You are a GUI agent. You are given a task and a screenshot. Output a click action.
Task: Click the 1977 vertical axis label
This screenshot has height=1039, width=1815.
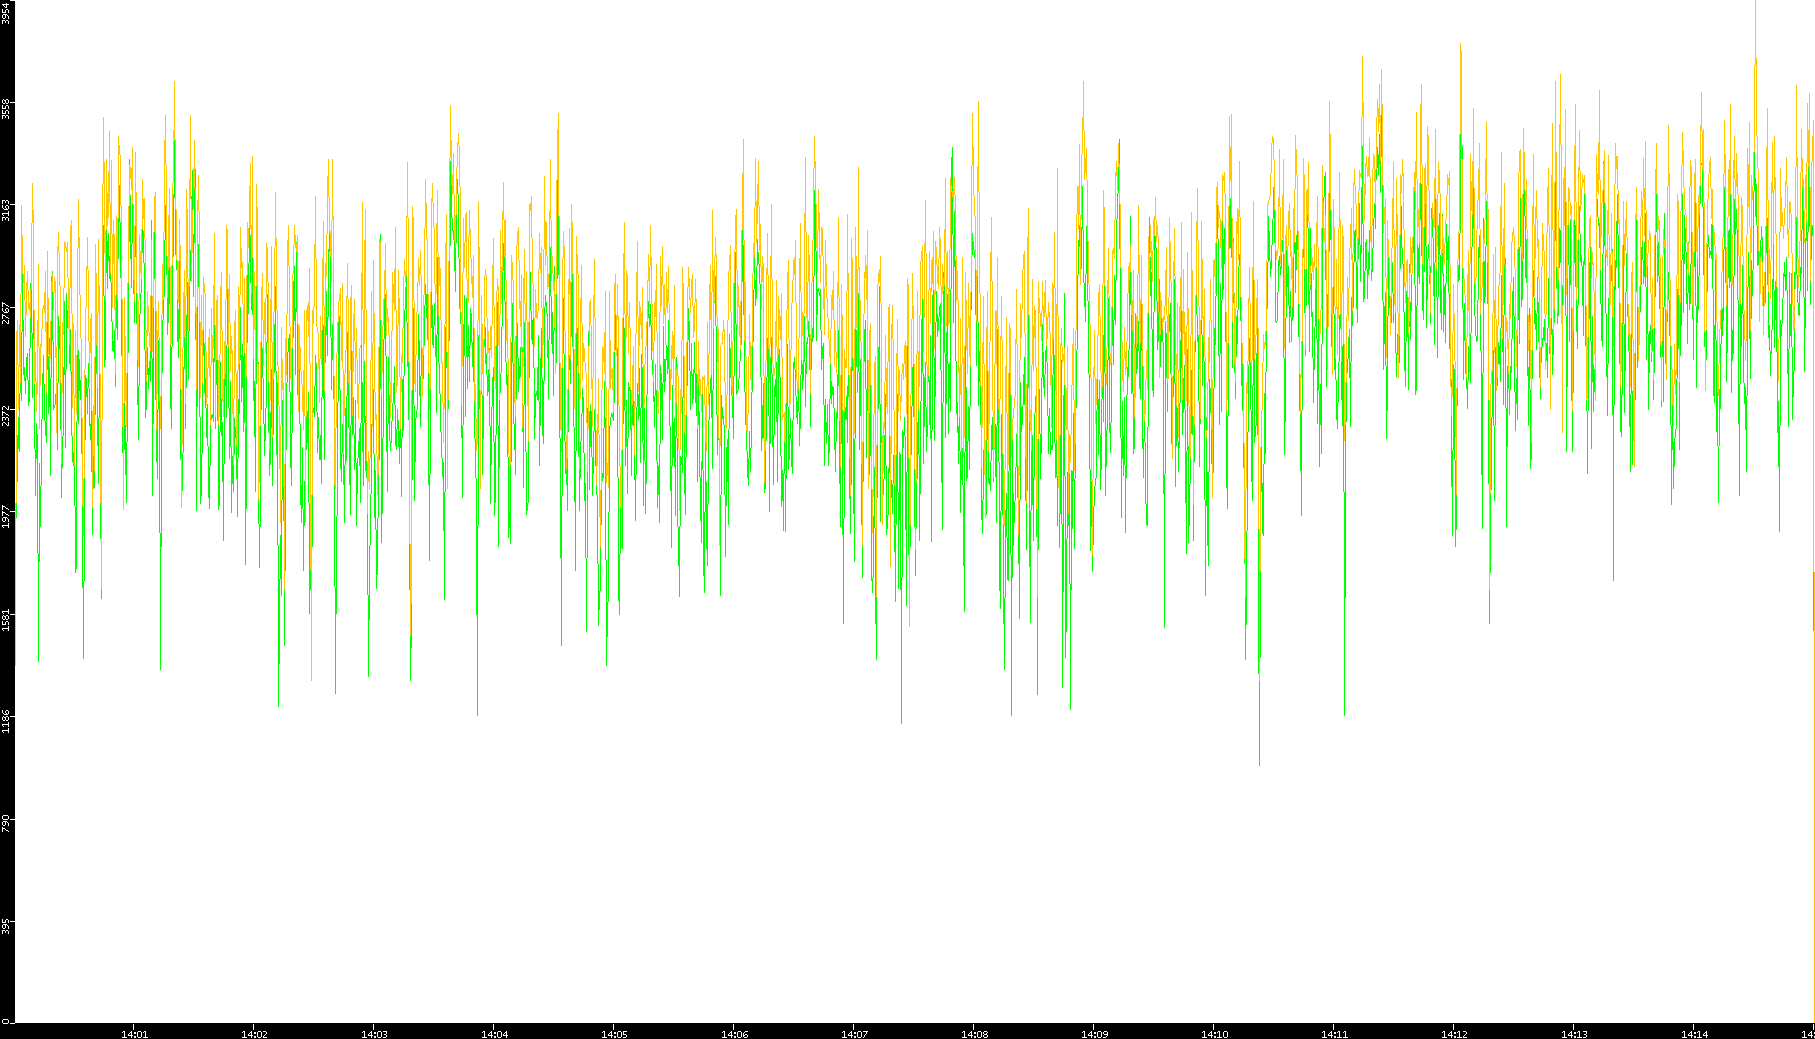6,516
